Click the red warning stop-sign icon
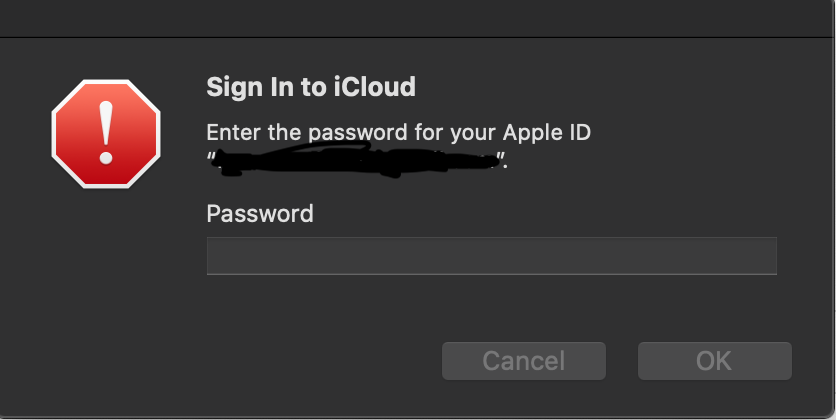 pyautogui.click(x=105, y=134)
